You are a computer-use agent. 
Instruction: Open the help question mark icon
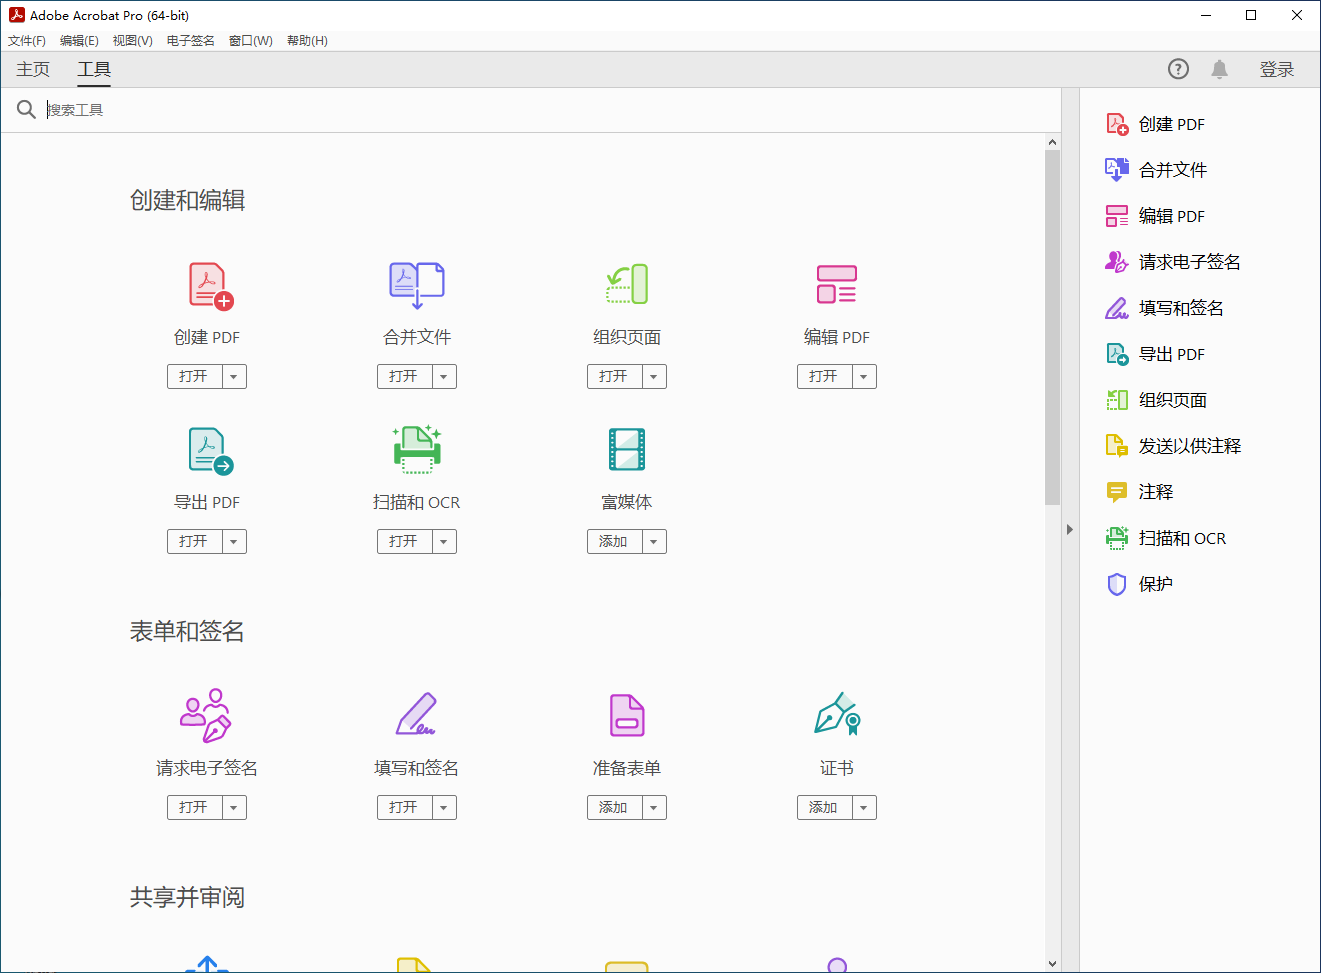pos(1178,69)
